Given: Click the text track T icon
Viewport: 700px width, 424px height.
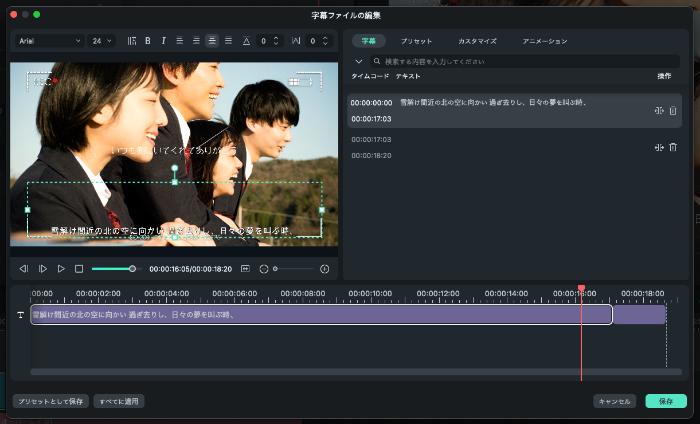Looking at the screenshot, I should pyautogui.click(x=21, y=315).
